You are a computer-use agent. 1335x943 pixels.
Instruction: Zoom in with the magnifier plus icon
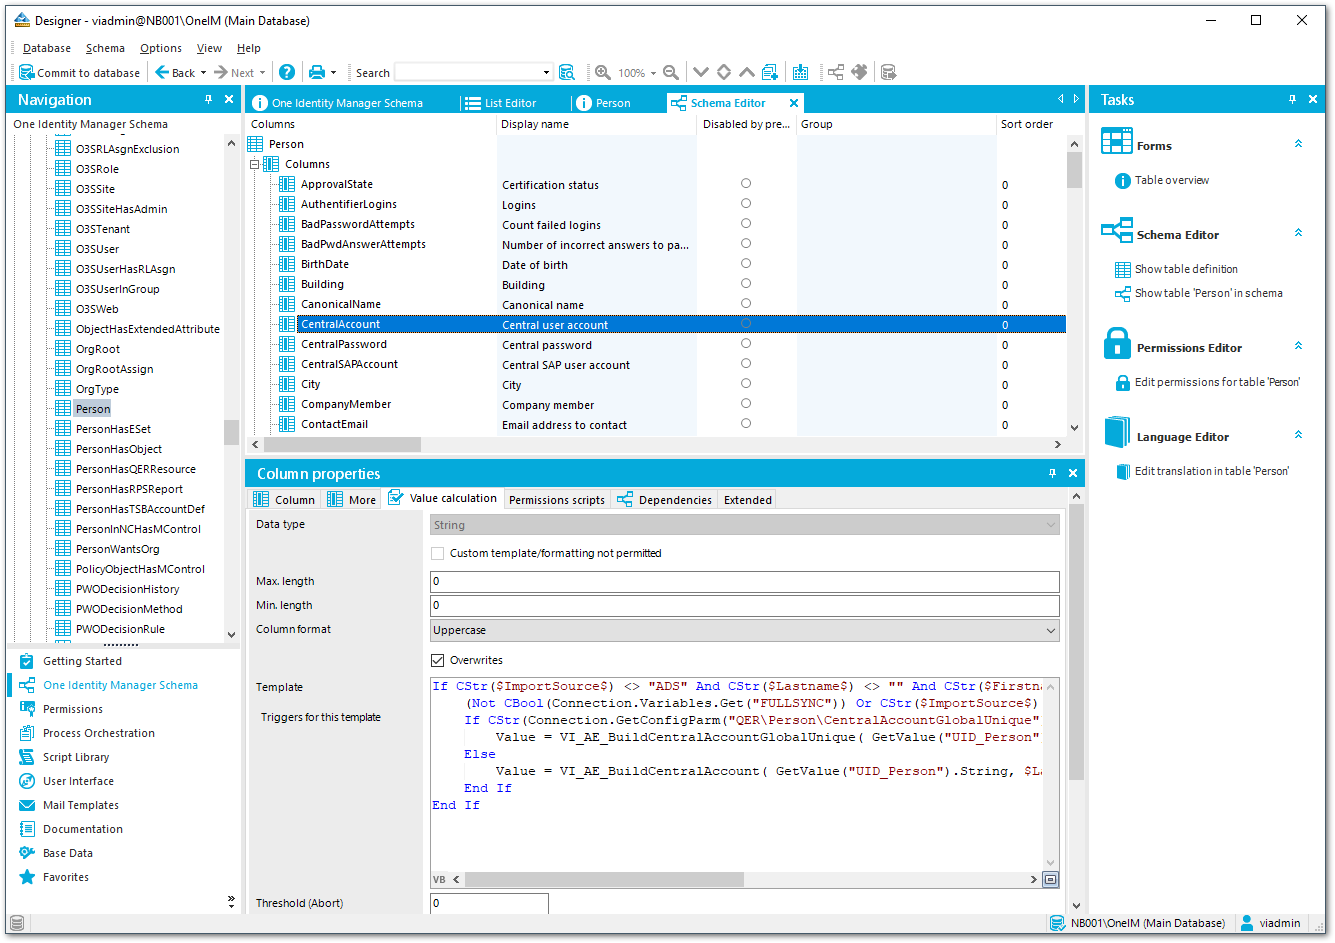(x=603, y=72)
